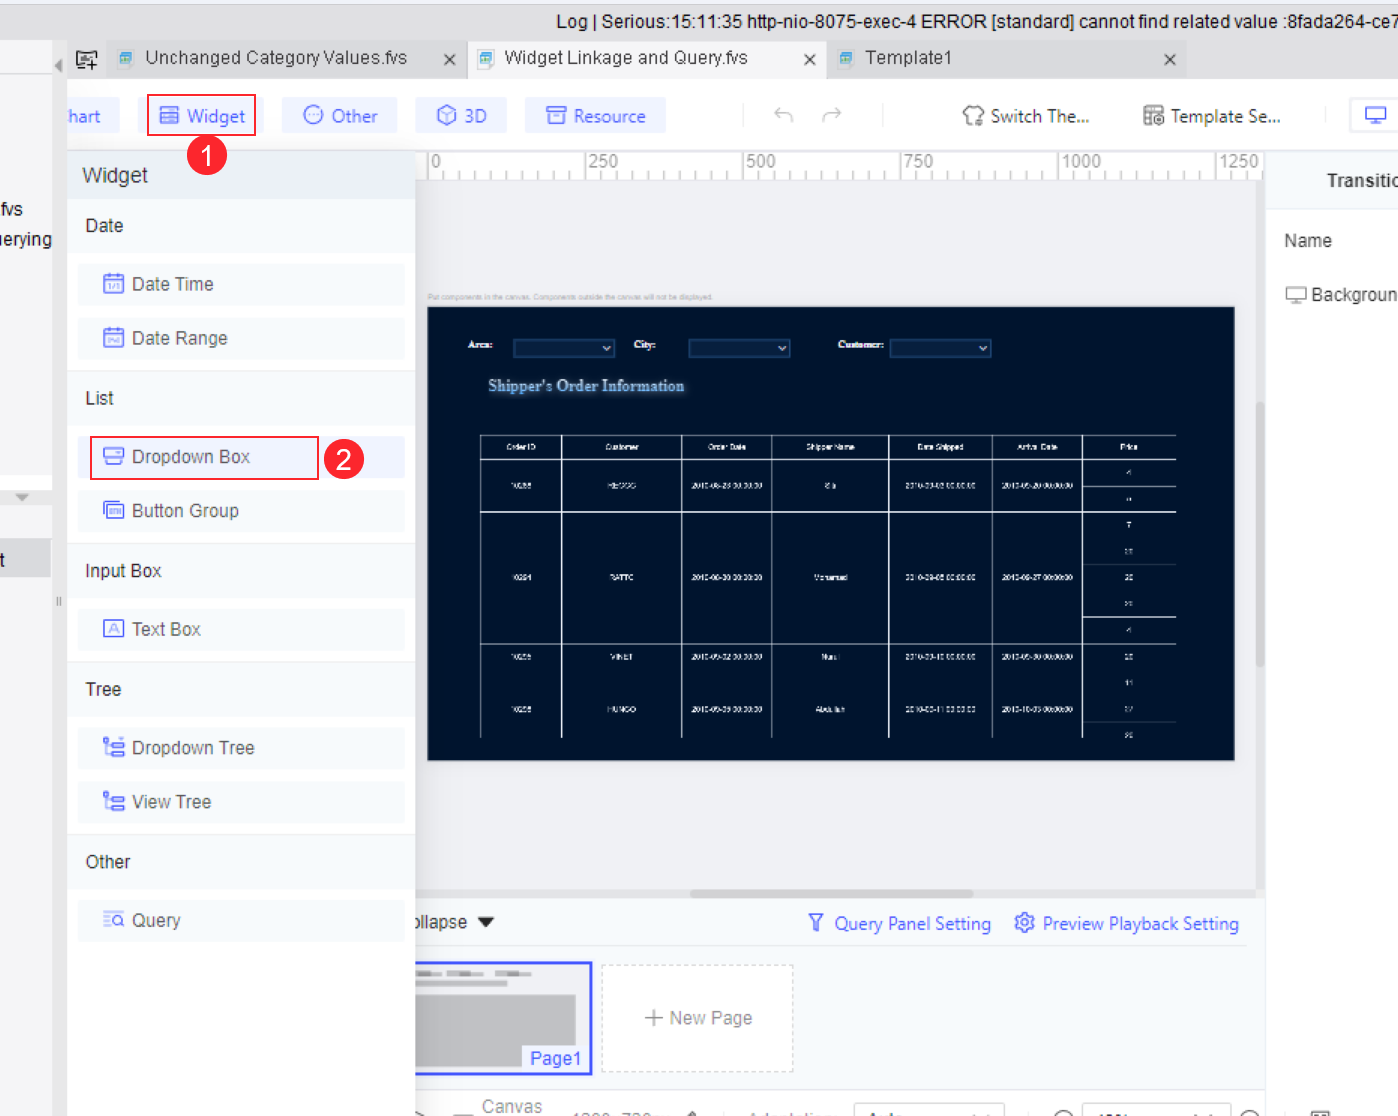Switch to Unchanged Category Values.fvs tab
1398x1116 pixels.
(276, 58)
